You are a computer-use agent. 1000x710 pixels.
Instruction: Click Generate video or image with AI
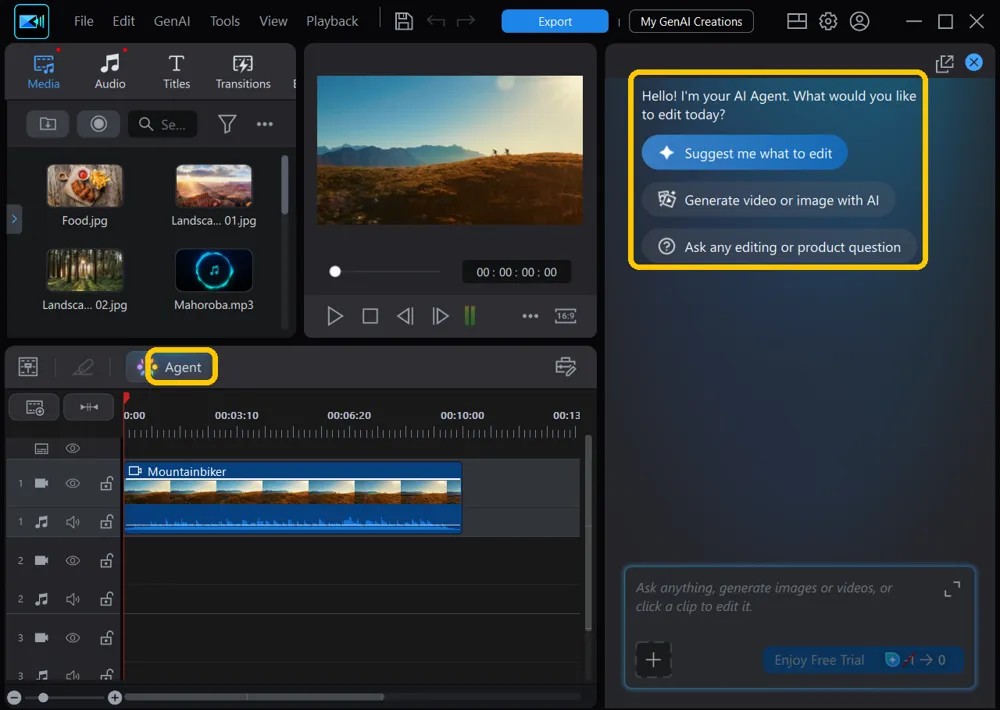point(768,200)
